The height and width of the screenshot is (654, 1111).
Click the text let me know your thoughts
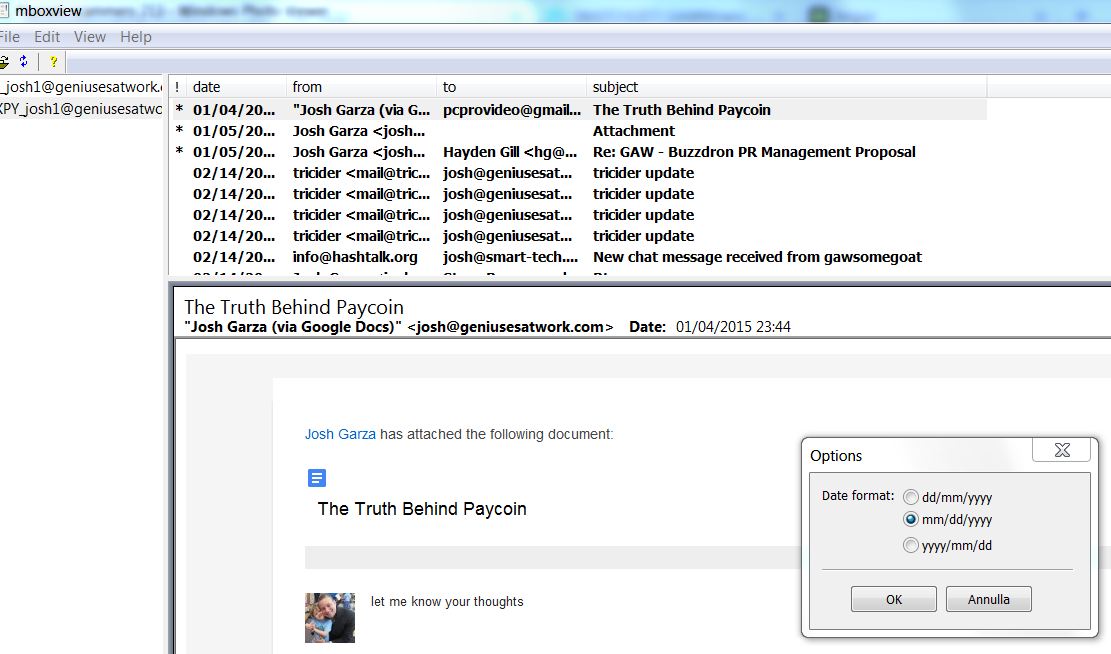point(447,602)
